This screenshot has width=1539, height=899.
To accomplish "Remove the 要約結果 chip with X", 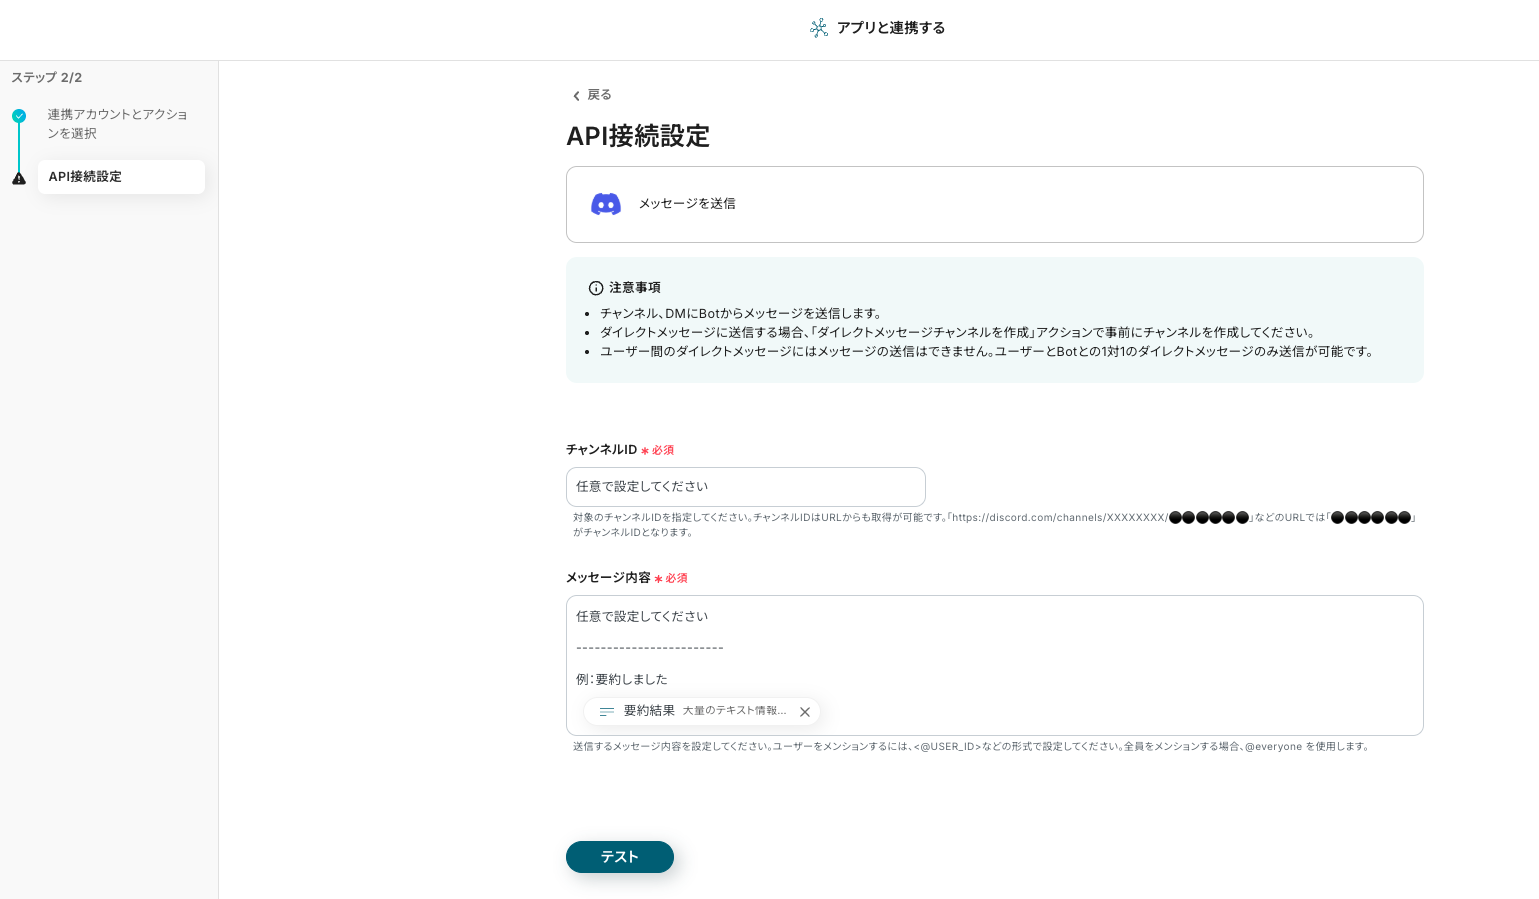I will tap(805, 712).
